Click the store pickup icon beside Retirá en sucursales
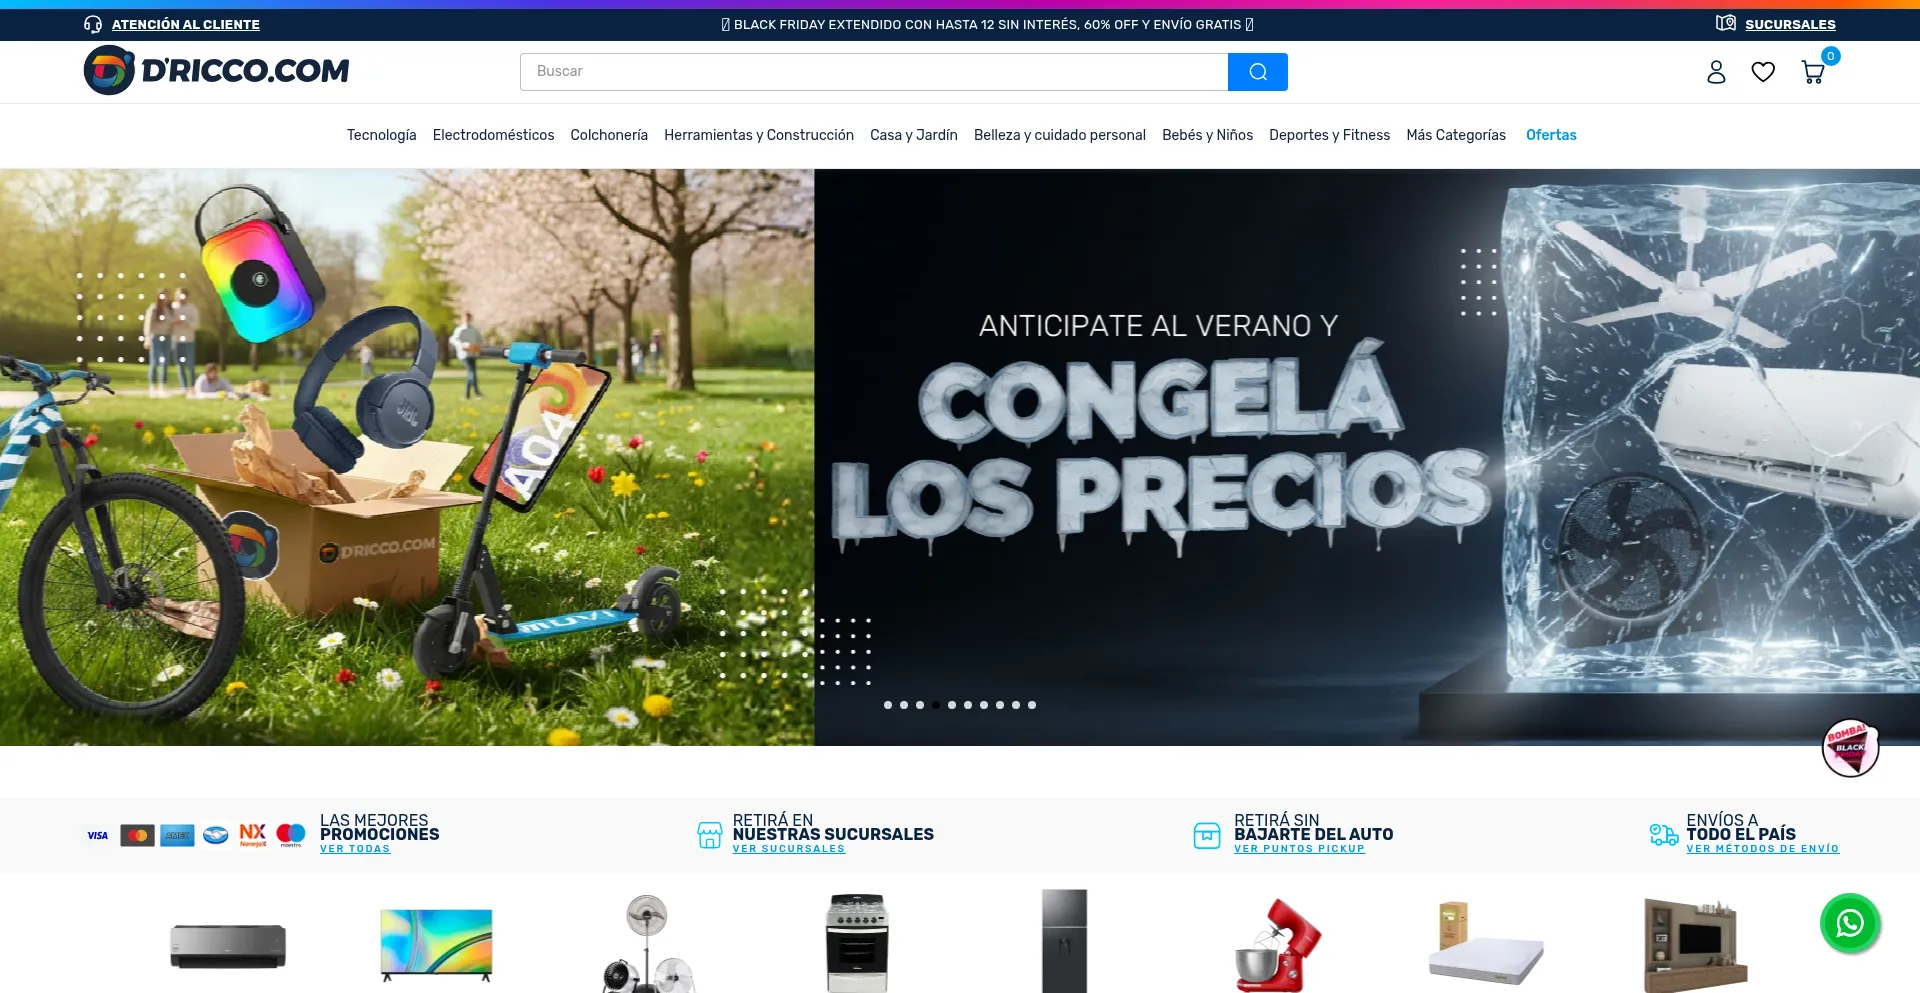The height and width of the screenshot is (993, 1920). pos(709,835)
